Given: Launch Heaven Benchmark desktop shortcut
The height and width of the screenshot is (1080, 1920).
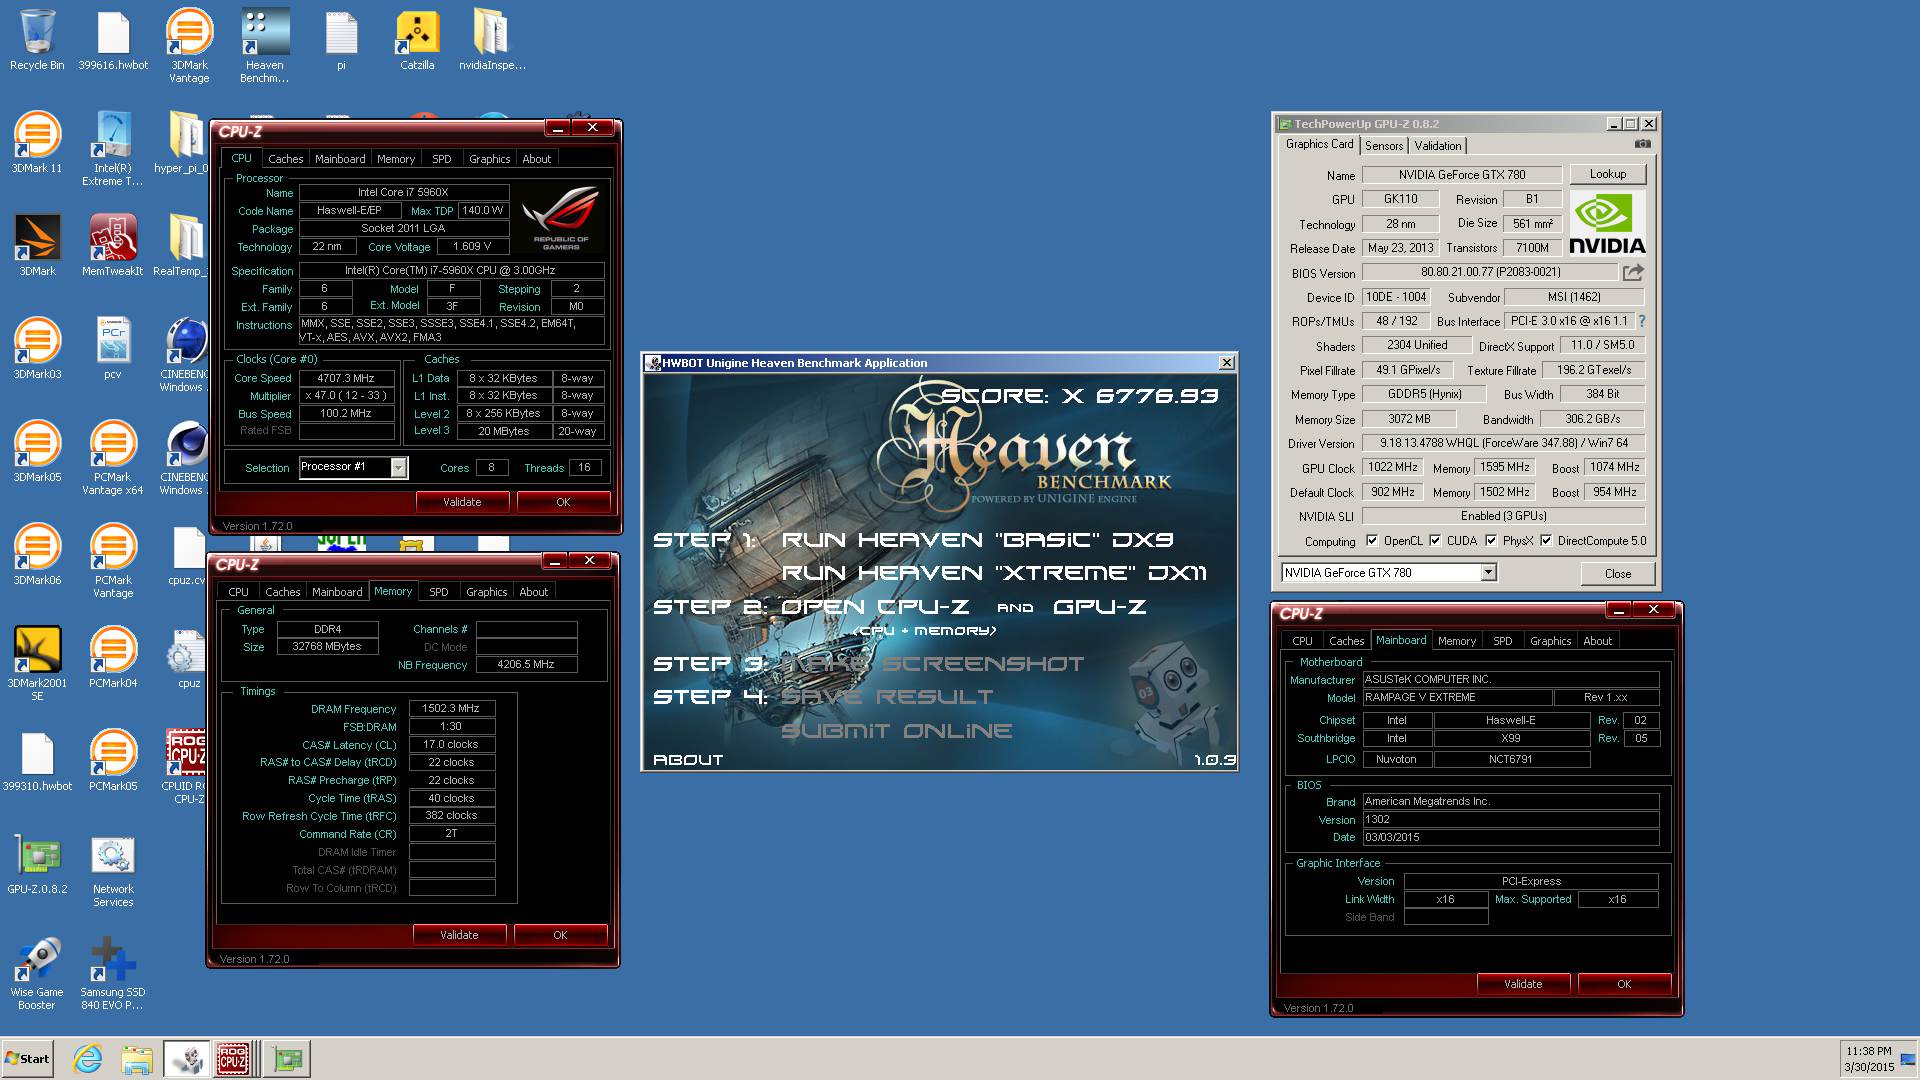Looking at the screenshot, I should 265,46.
